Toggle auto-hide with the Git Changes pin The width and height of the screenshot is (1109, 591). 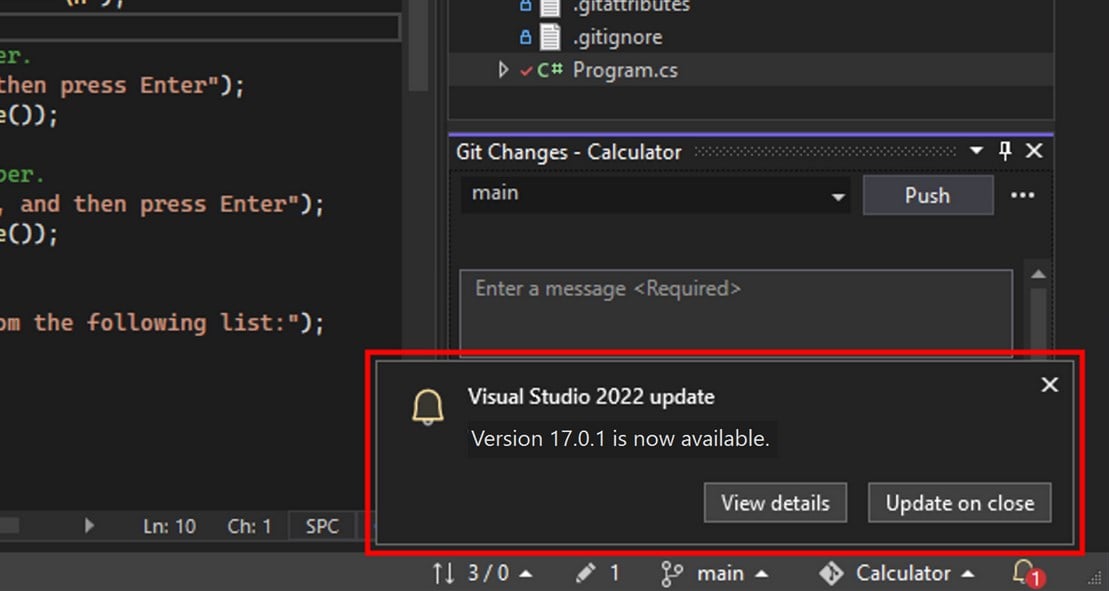click(x=1004, y=151)
